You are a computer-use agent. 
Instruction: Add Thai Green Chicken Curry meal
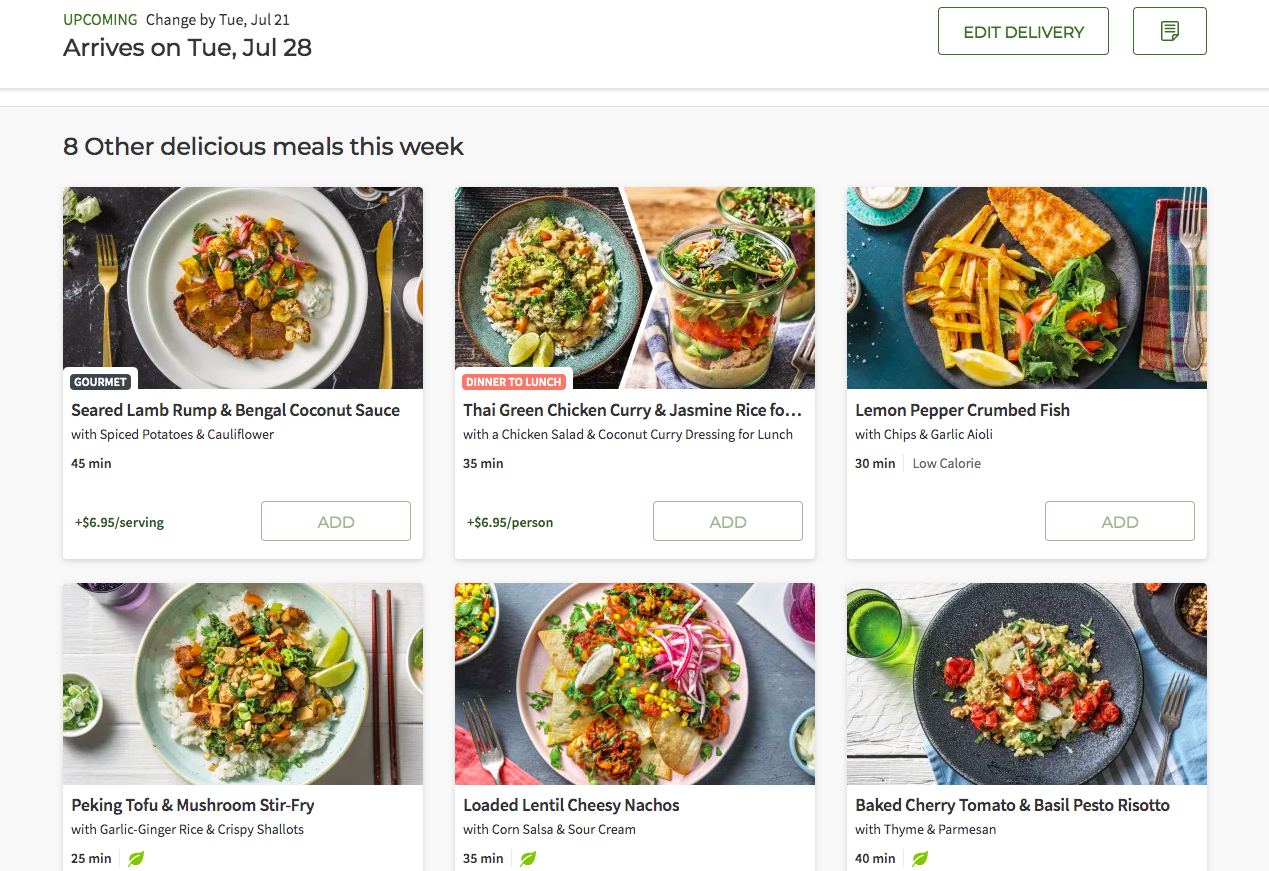click(728, 521)
